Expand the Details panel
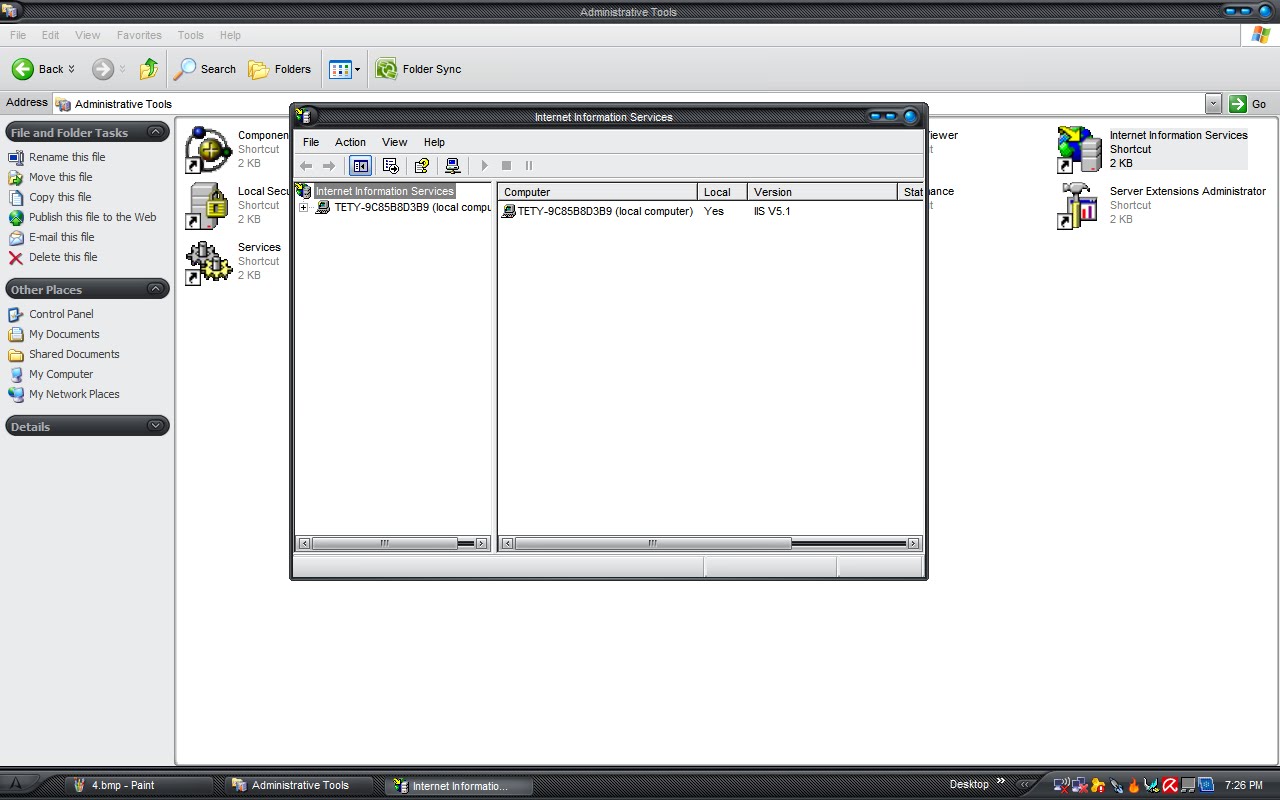1280x800 pixels. (x=156, y=426)
